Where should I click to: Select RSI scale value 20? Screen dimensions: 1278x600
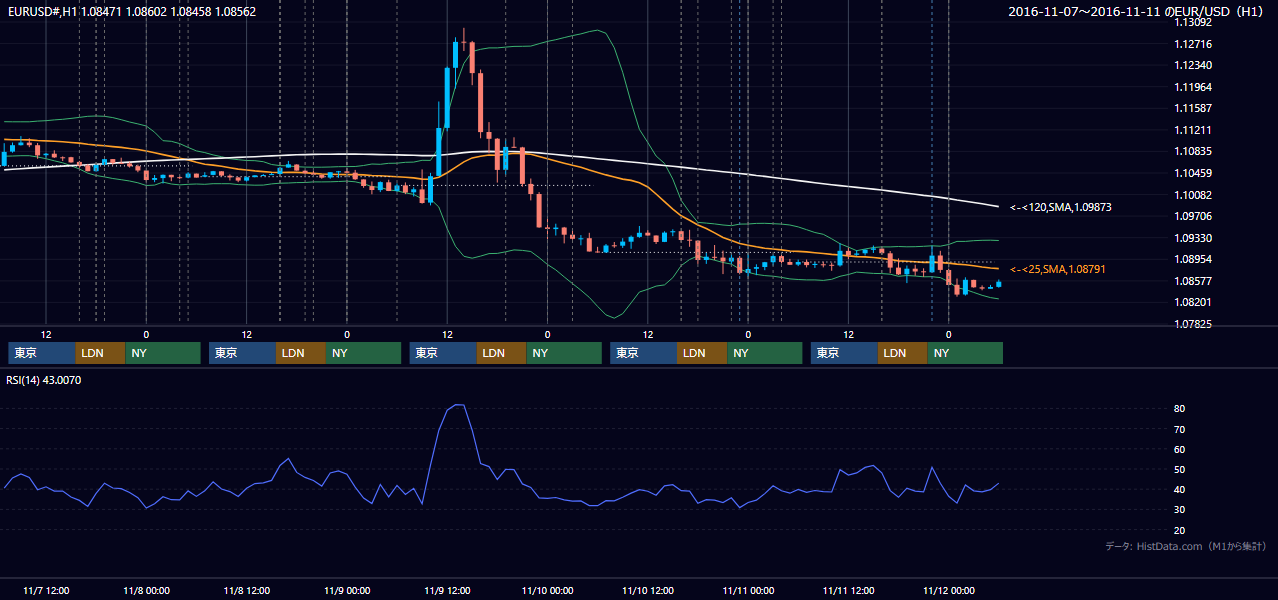[1180, 531]
